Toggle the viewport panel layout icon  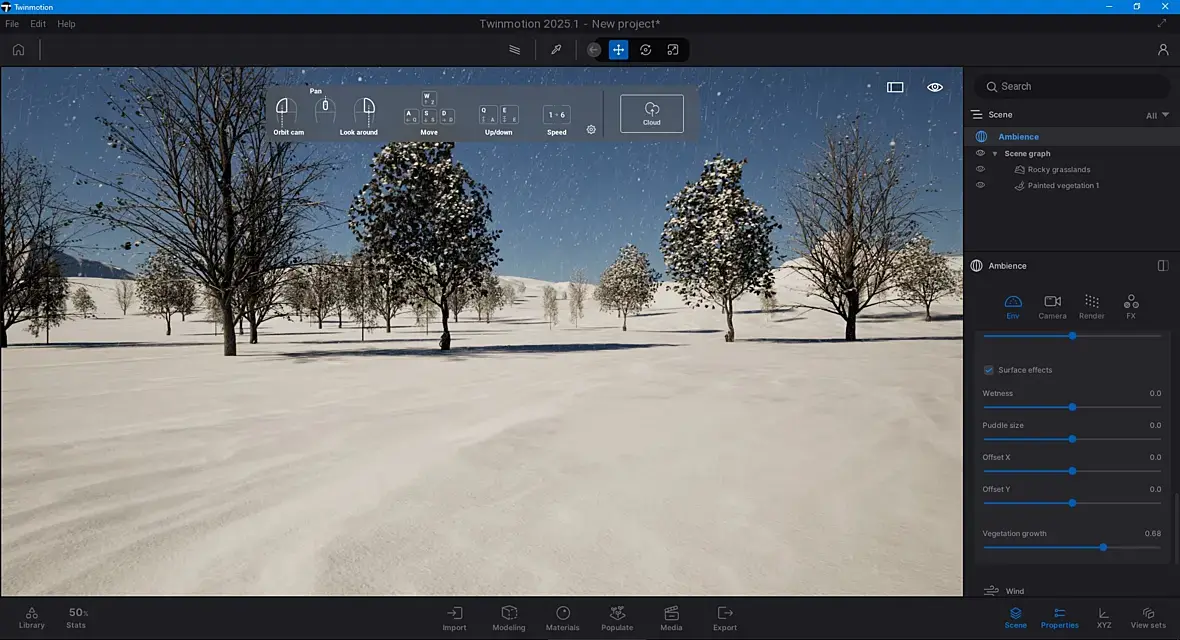click(x=895, y=87)
